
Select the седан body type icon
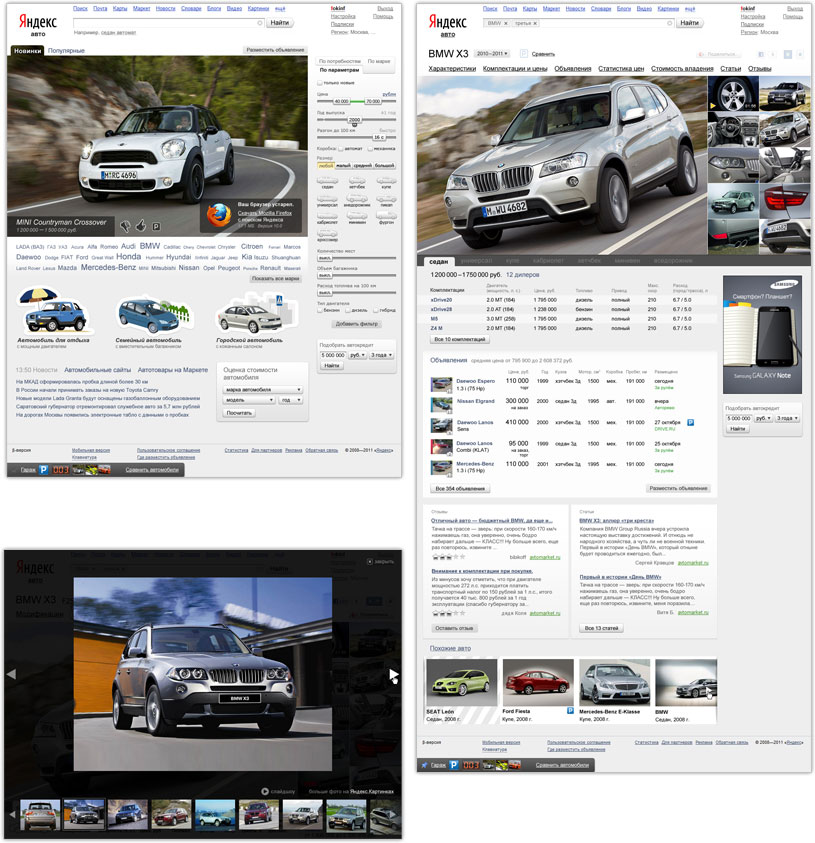[327, 180]
